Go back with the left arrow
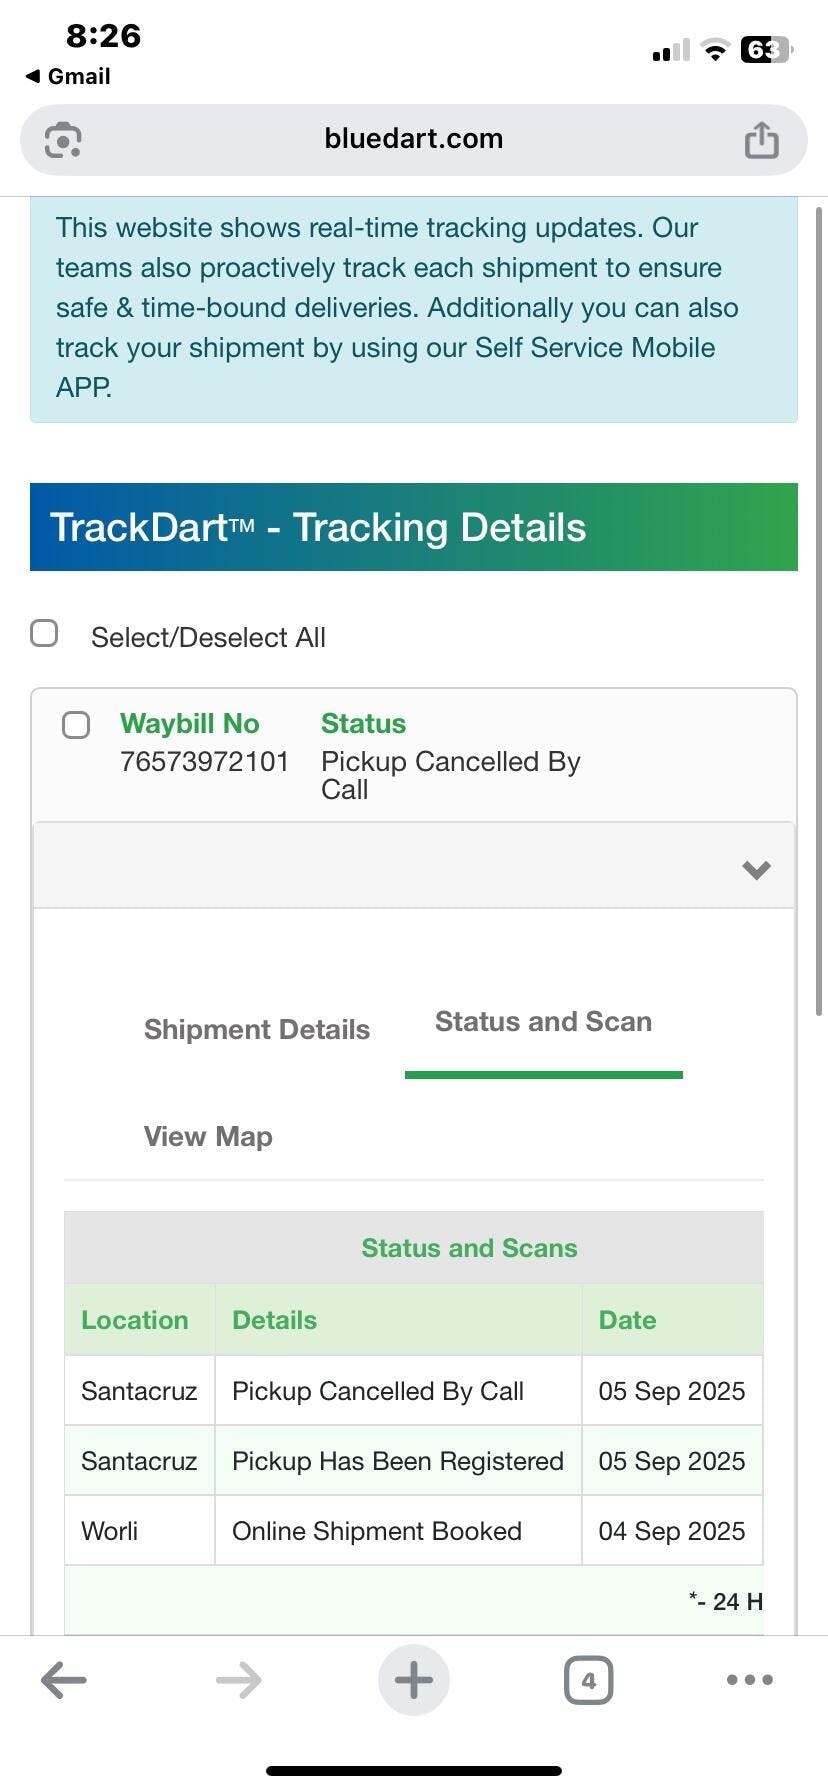Viewport: 828px width, 1792px height. 64,1680
